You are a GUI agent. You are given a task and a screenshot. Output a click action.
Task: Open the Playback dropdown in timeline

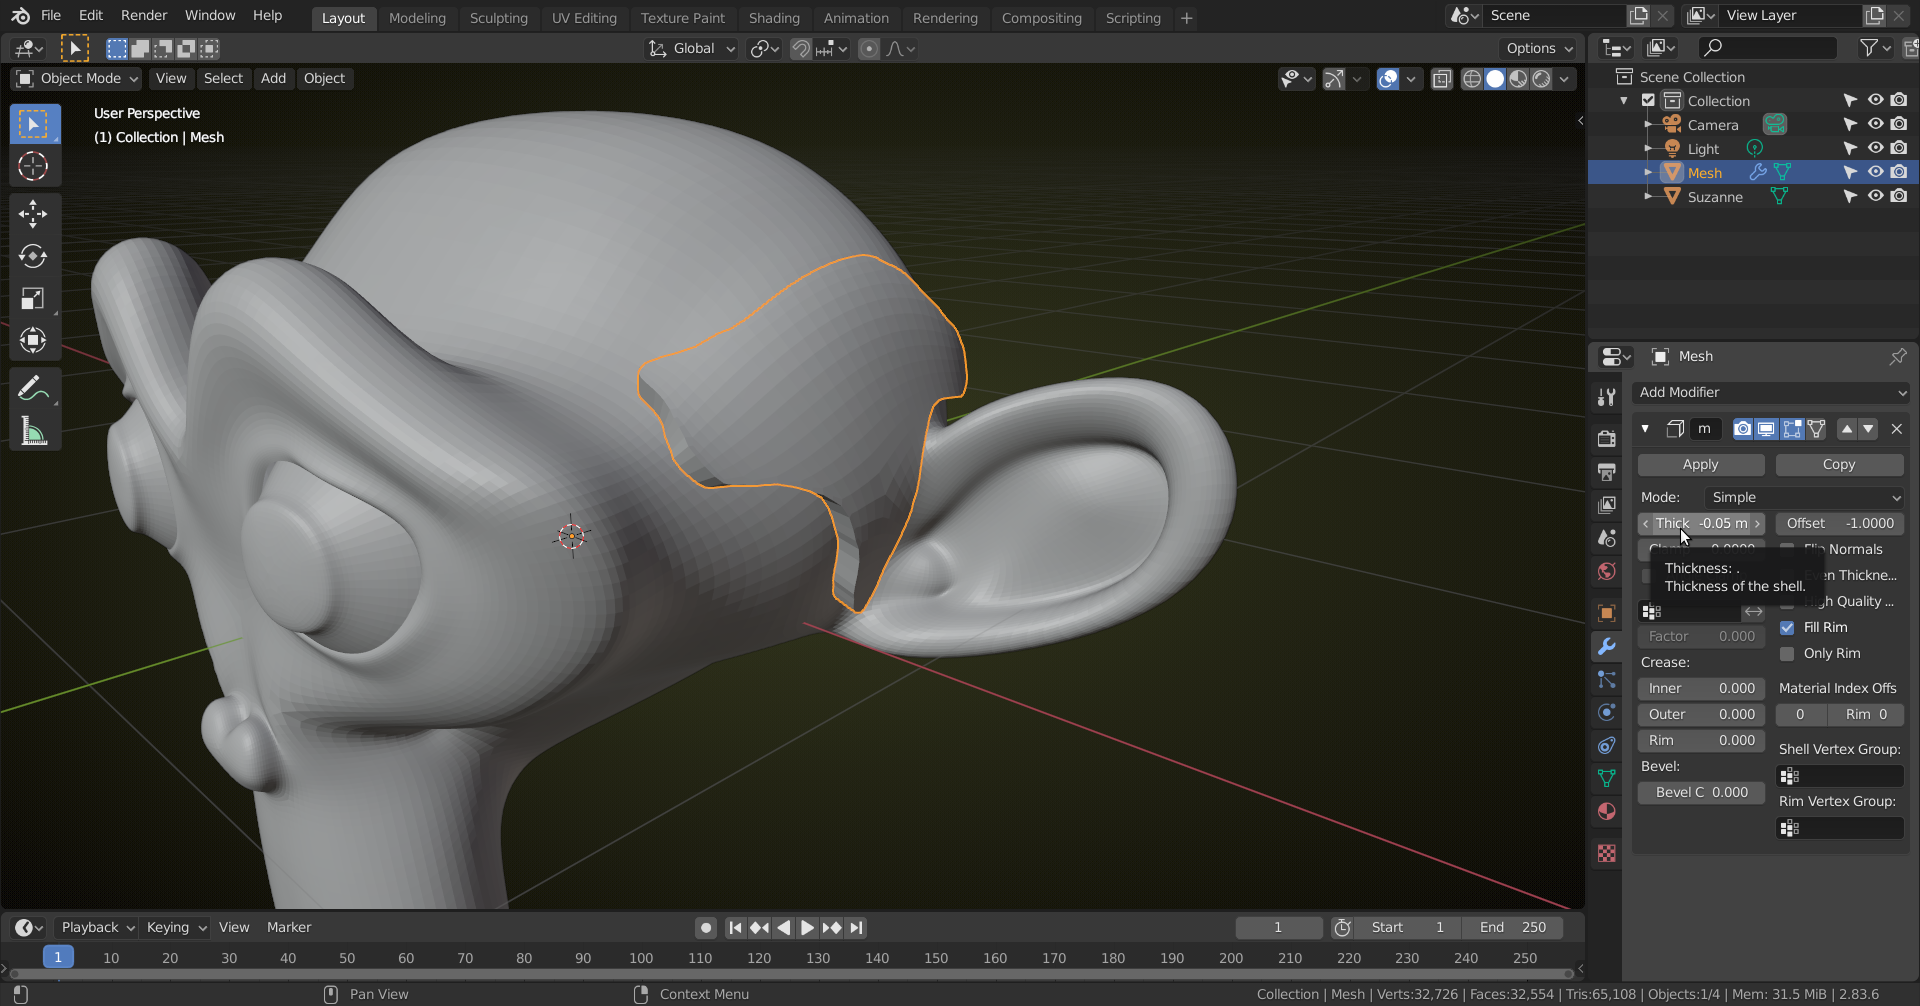[96, 928]
